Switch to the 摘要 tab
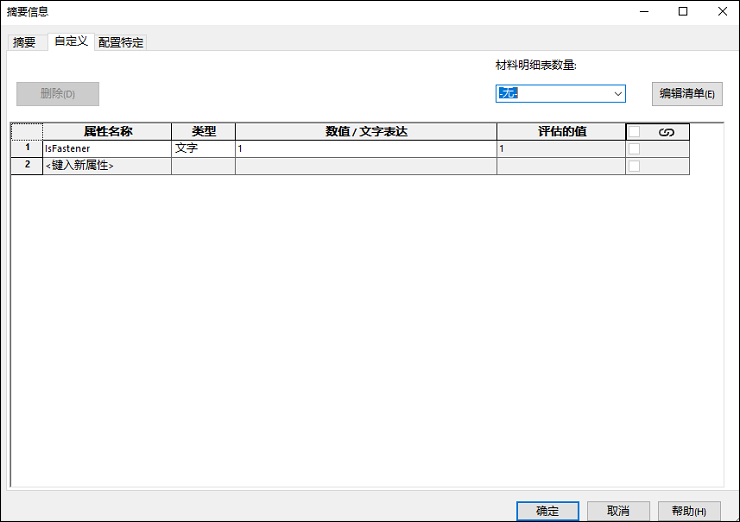Image resolution: width=740 pixels, height=522 pixels. click(24, 42)
